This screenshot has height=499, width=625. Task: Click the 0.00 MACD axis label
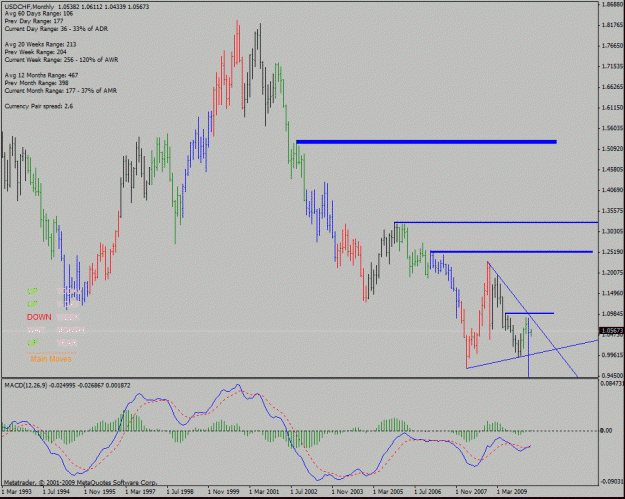tap(606, 430)
